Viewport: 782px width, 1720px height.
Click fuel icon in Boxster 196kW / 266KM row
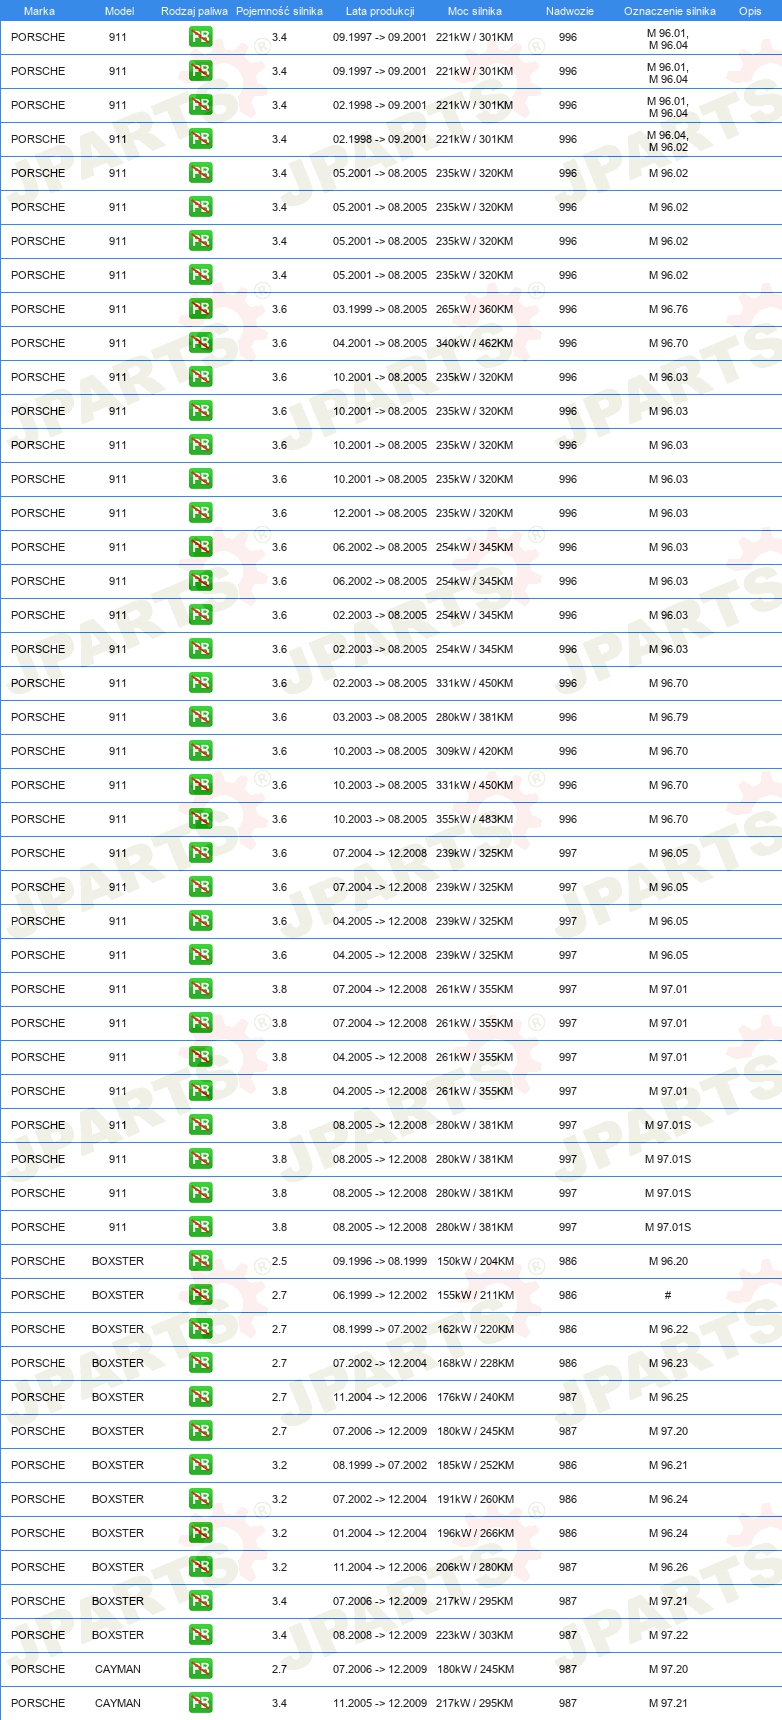pyautogui.click(x=200, y=1533)
